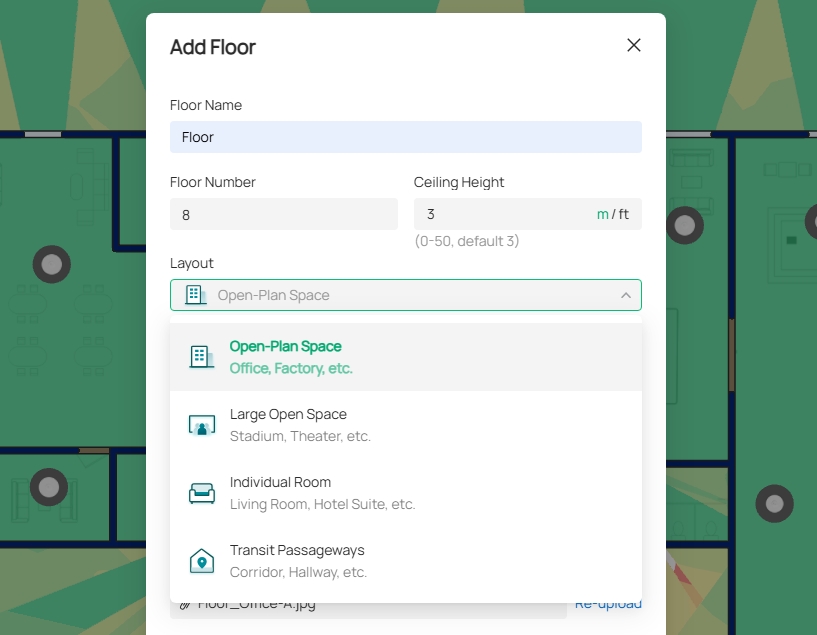Collapse the Layout dropdown using its chevron
Screen dimensions: 817x635
click(x=625, y=295)
